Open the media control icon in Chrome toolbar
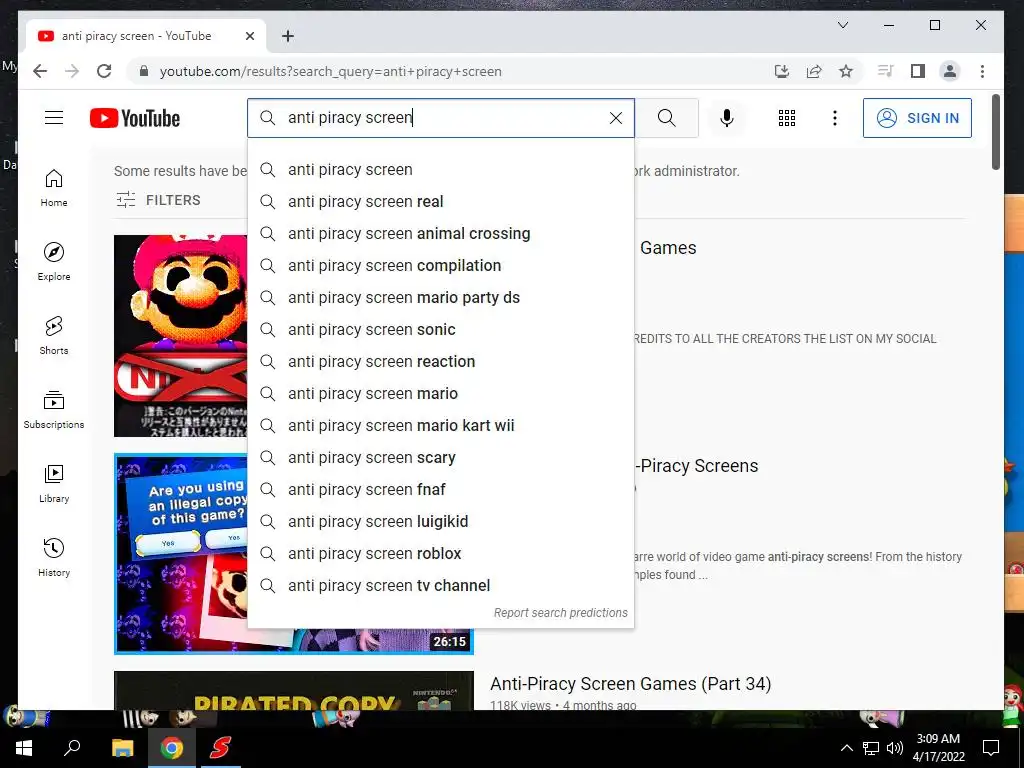This screenshot has width=1024, height=768. [886, 71]
